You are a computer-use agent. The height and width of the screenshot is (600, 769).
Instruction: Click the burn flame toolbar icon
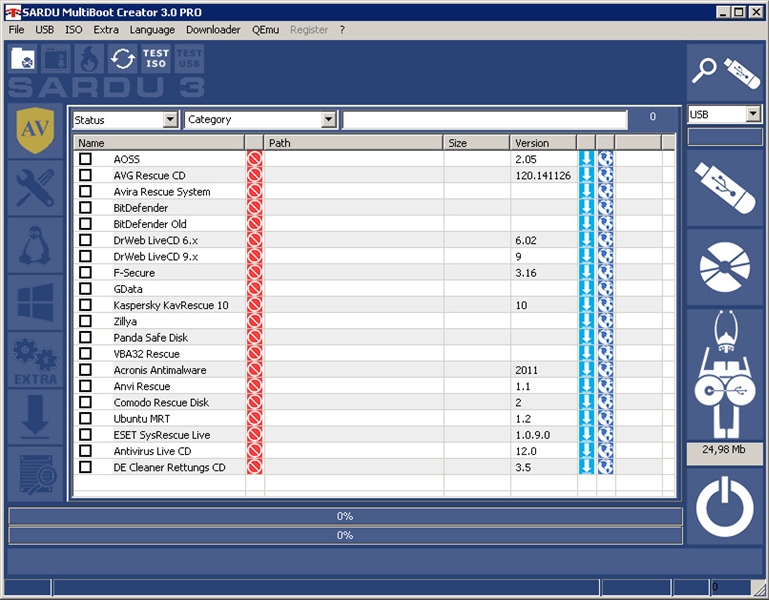(x=89, y=59)
